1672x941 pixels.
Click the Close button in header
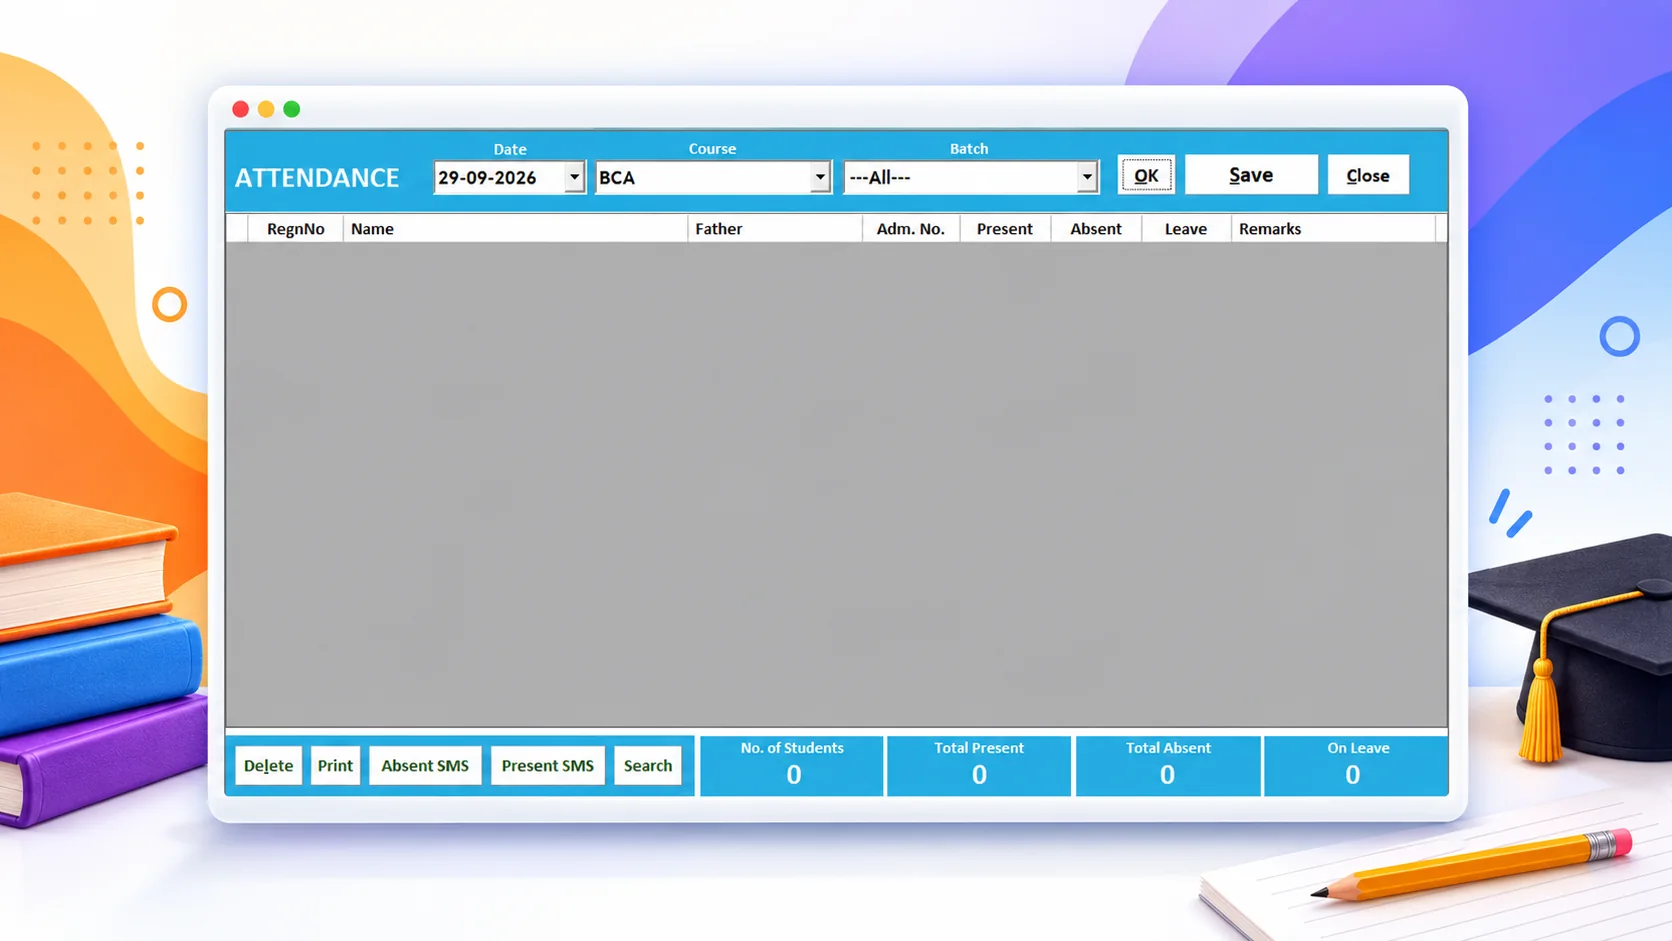point(1368,176)
